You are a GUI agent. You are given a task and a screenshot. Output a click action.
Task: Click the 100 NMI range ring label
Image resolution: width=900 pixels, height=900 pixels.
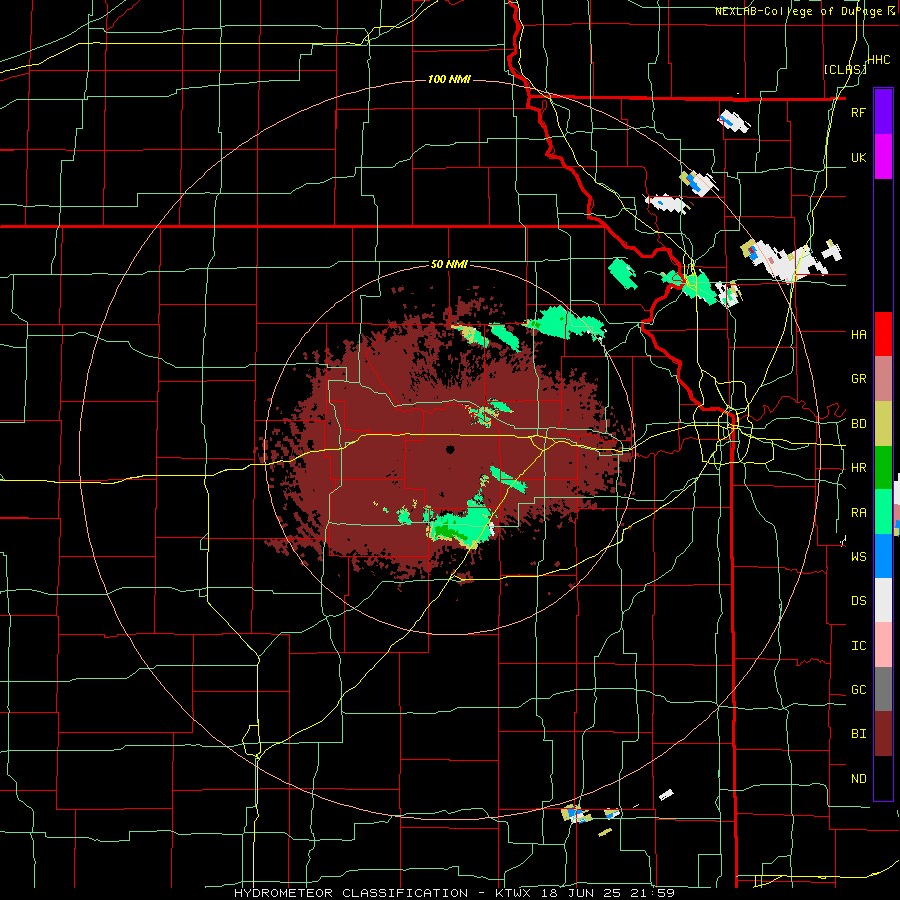click(449, 79)
